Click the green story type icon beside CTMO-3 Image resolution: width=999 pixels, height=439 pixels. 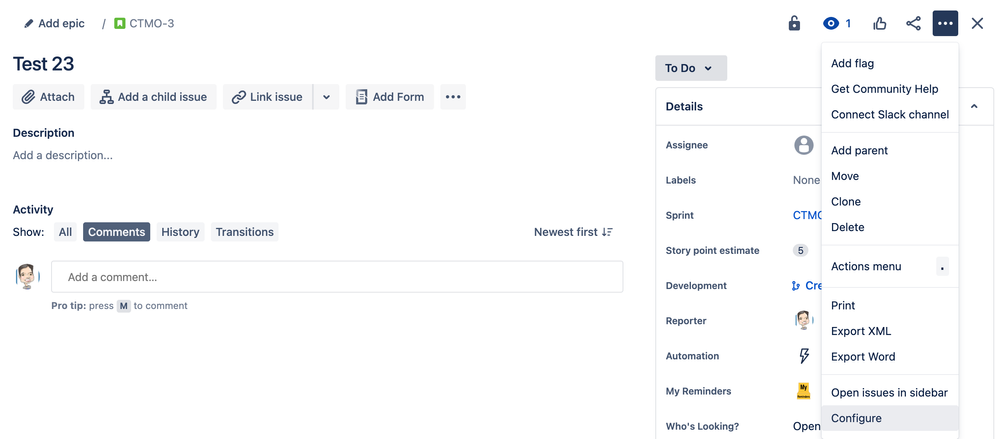coord(119,24)
